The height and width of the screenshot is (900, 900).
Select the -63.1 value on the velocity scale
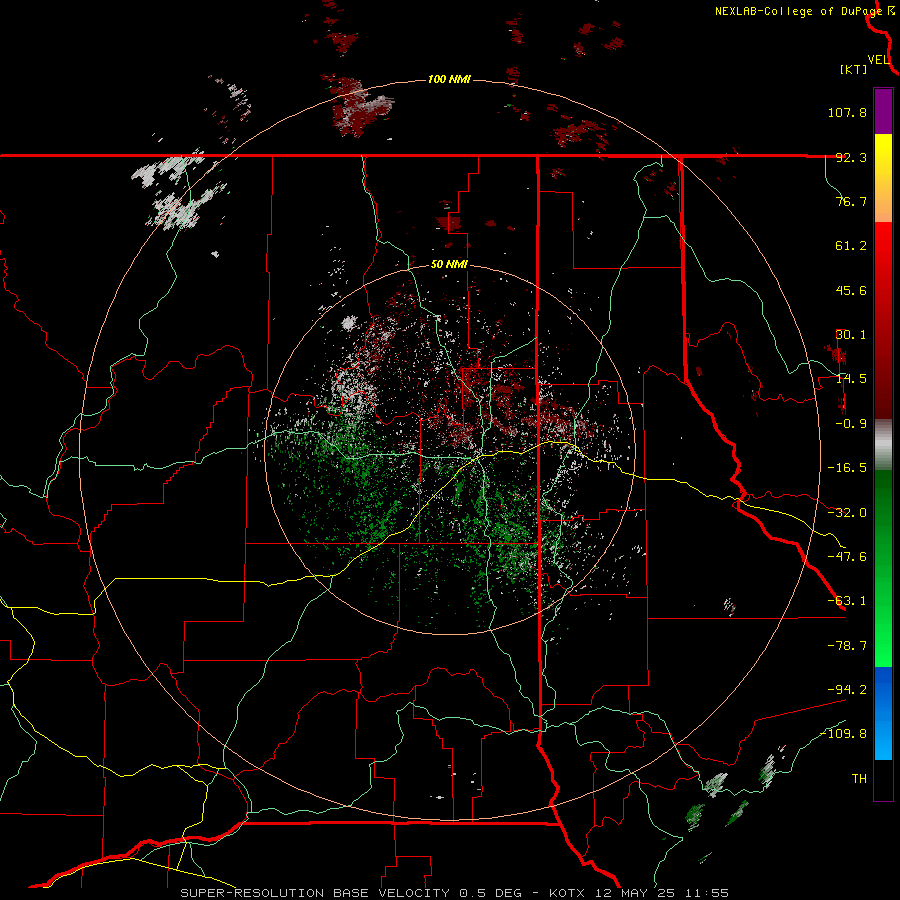coord(847,601)
